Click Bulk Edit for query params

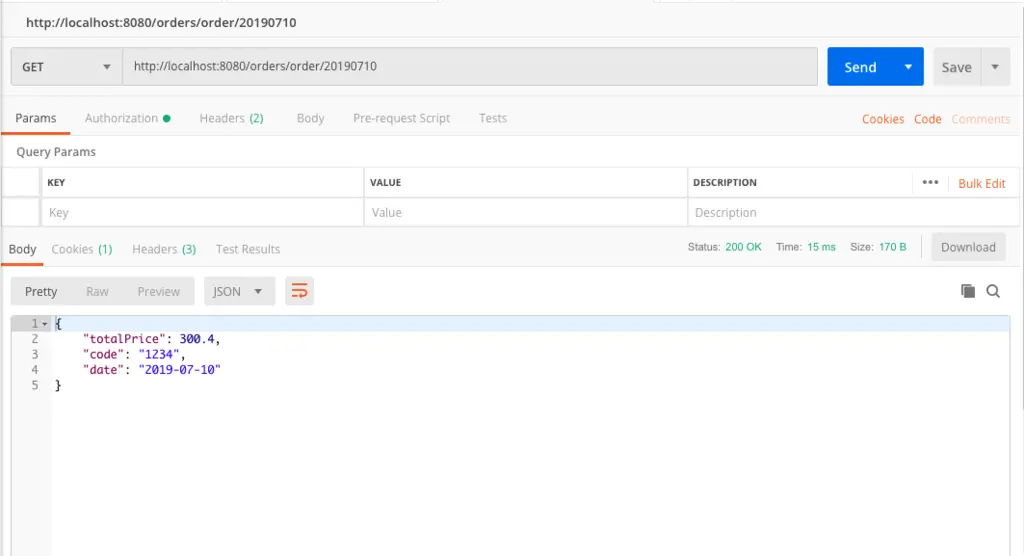(x=982, y=183)
